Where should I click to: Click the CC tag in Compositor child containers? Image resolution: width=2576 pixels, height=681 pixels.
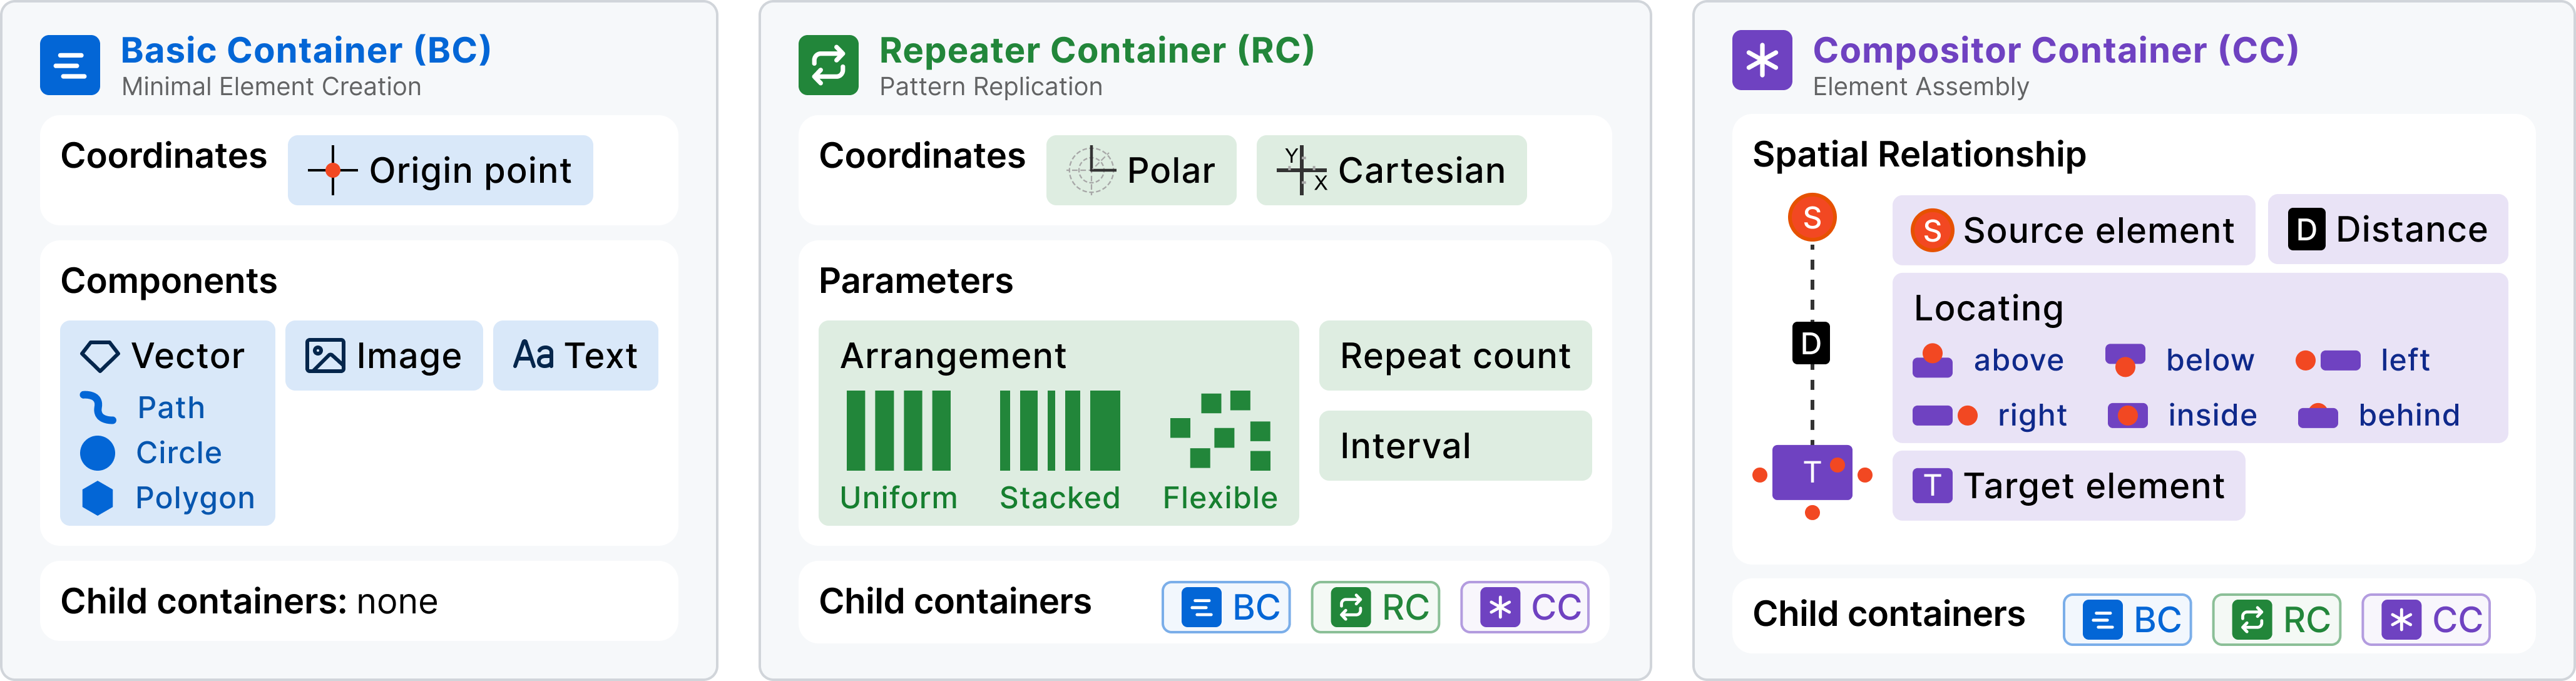click(2426, 620)
